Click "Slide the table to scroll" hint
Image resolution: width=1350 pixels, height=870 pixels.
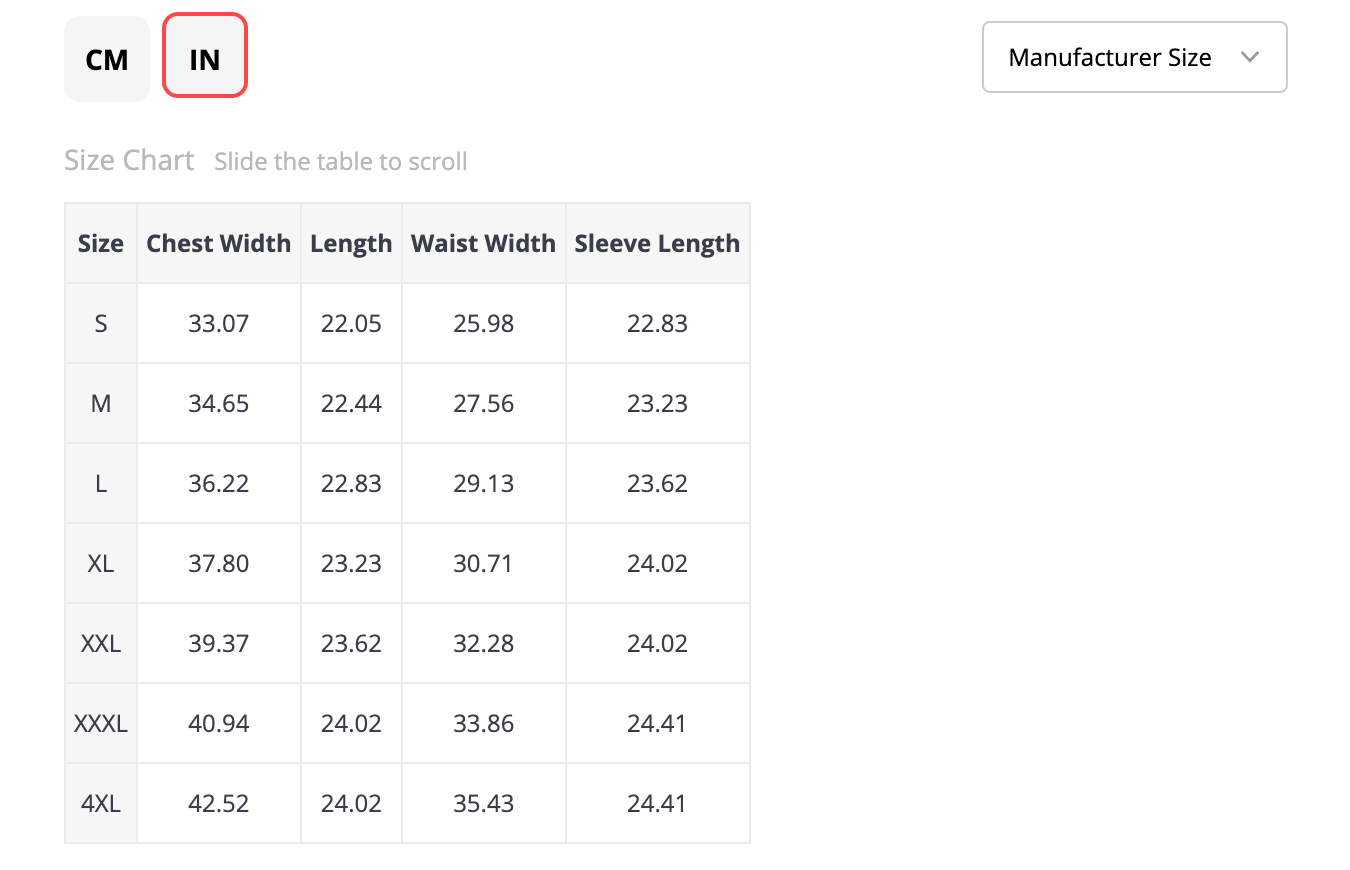340,161
